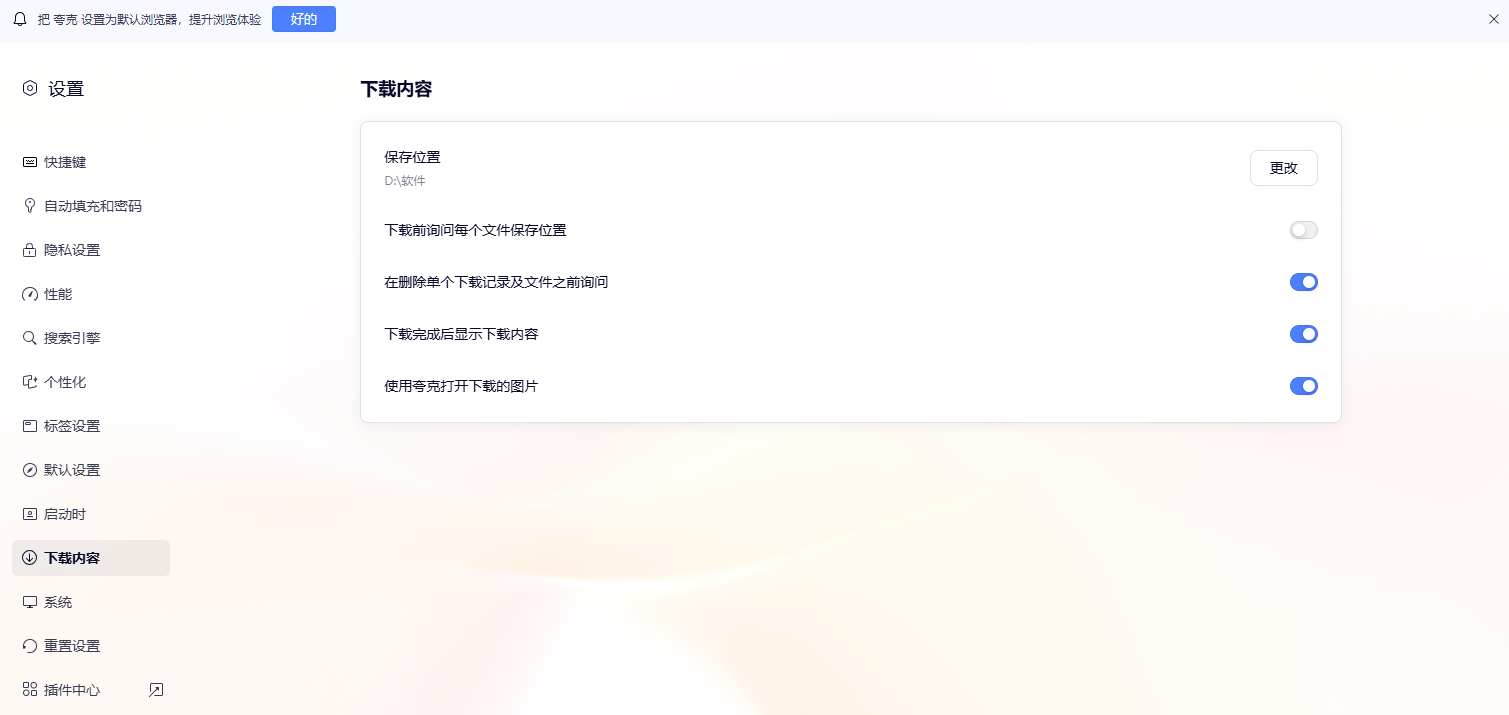Image resolution: width=1509 pixels, height=715 pixels.
Task: Click the icon beside 启动时
Action: [30, 514]
